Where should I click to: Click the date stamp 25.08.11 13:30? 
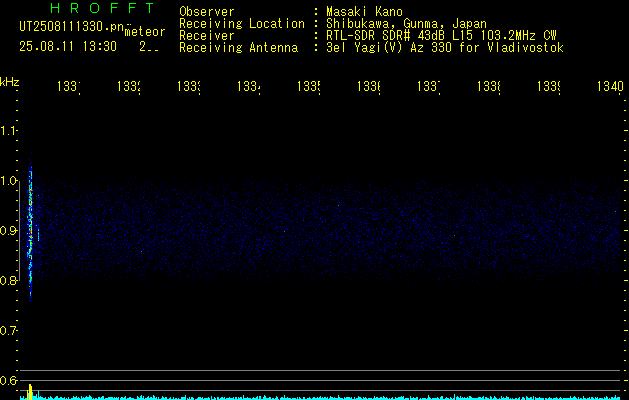68,47
